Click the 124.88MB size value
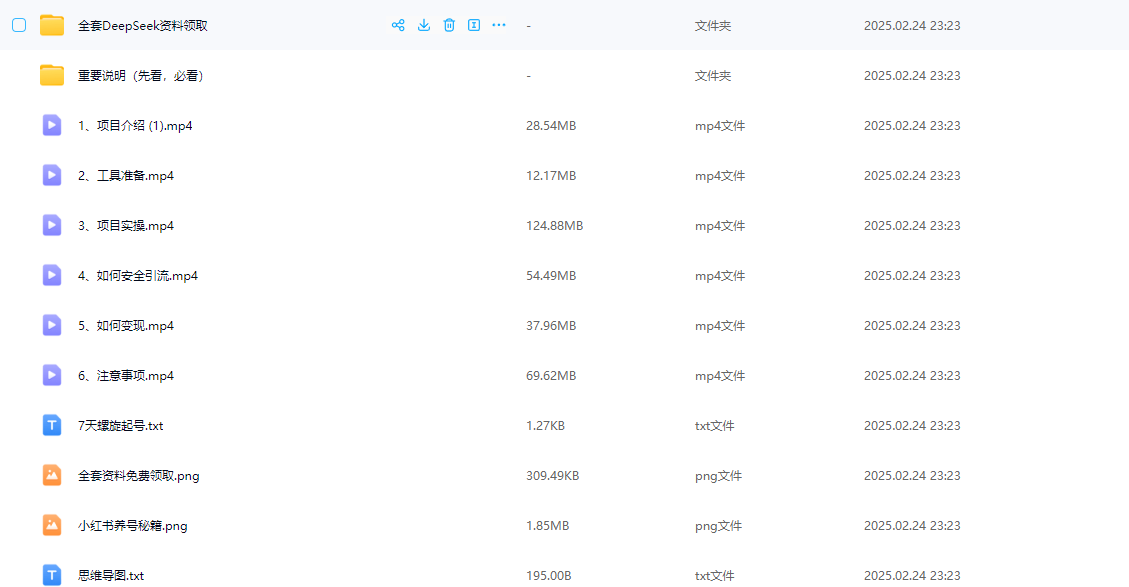Screen dimensions: 1129x587 pos(554,225)
